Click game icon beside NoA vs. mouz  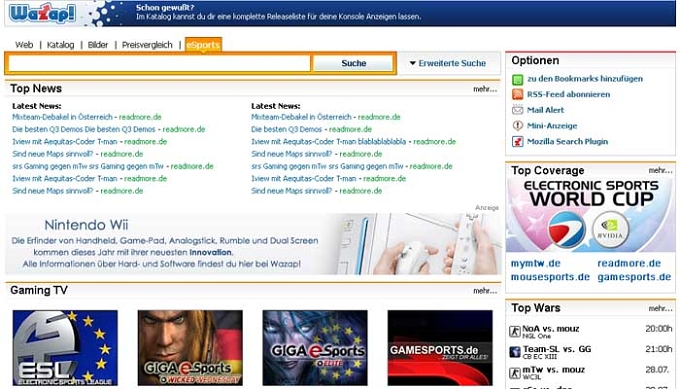coord(515,332)
